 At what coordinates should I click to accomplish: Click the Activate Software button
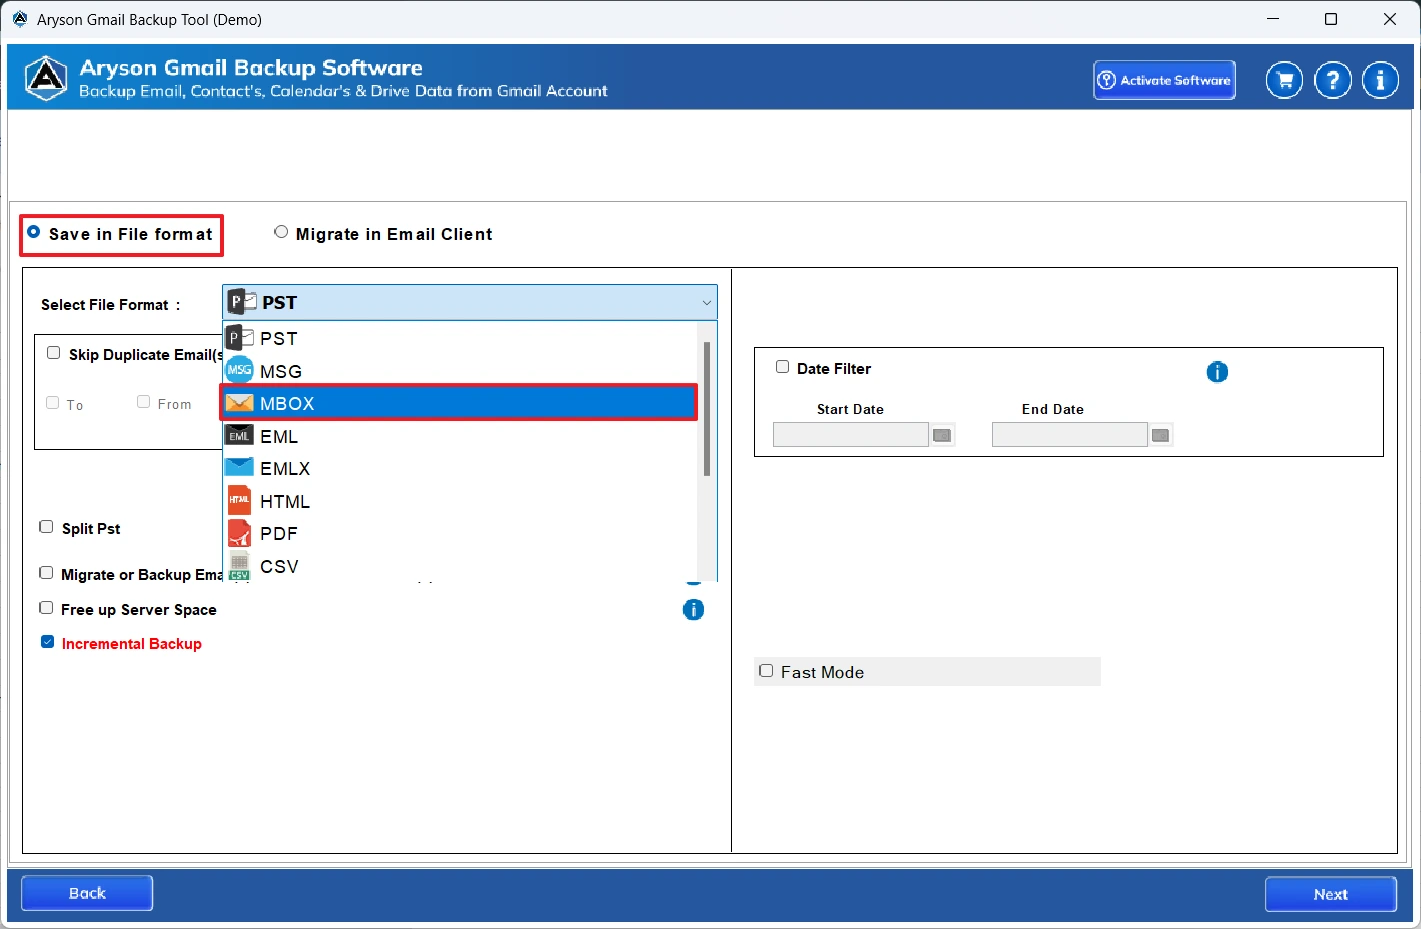click(x=1164, y=80)
